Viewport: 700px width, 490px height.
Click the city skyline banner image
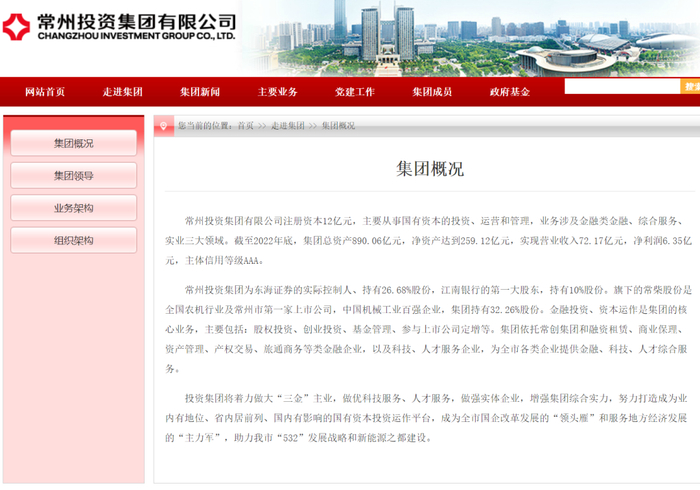[471, 38]
